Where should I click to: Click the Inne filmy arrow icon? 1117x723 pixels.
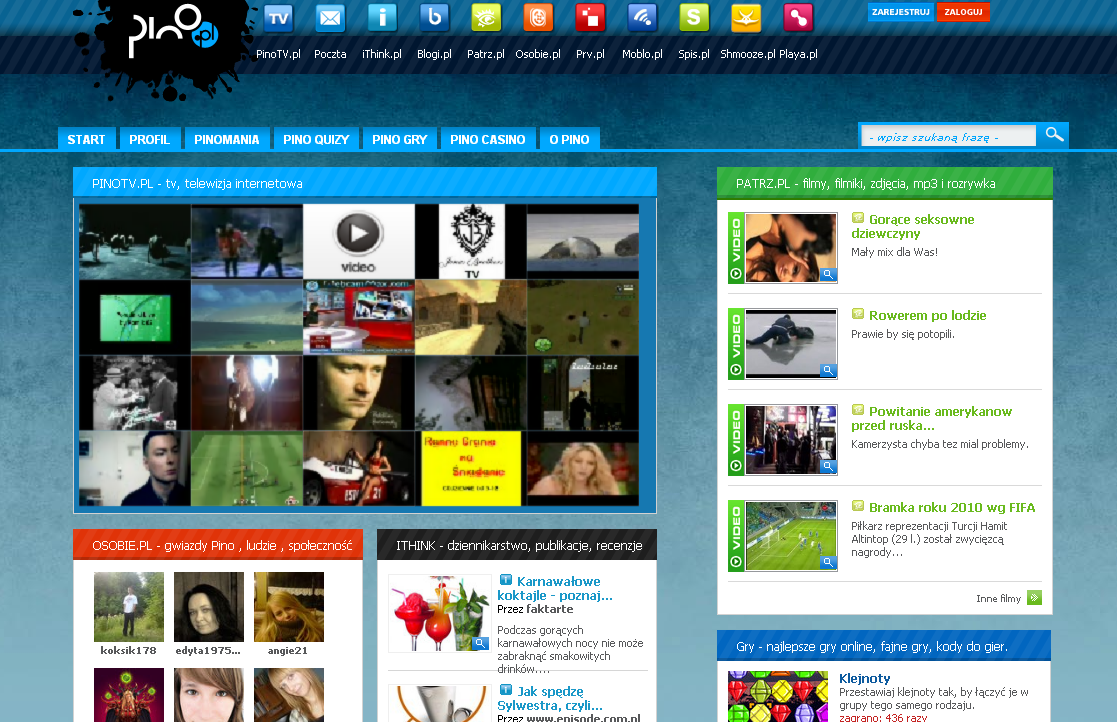point(1034,598)
